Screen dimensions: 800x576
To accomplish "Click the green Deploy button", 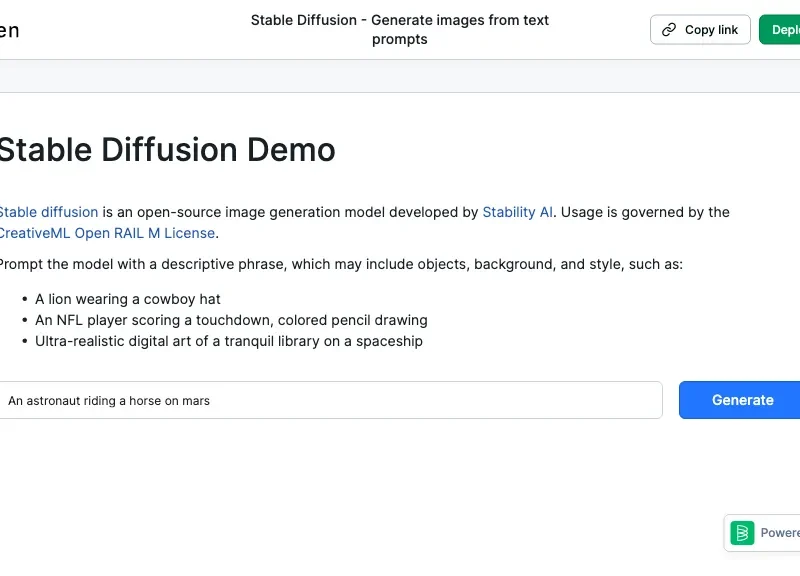I will tap(782, 30).
